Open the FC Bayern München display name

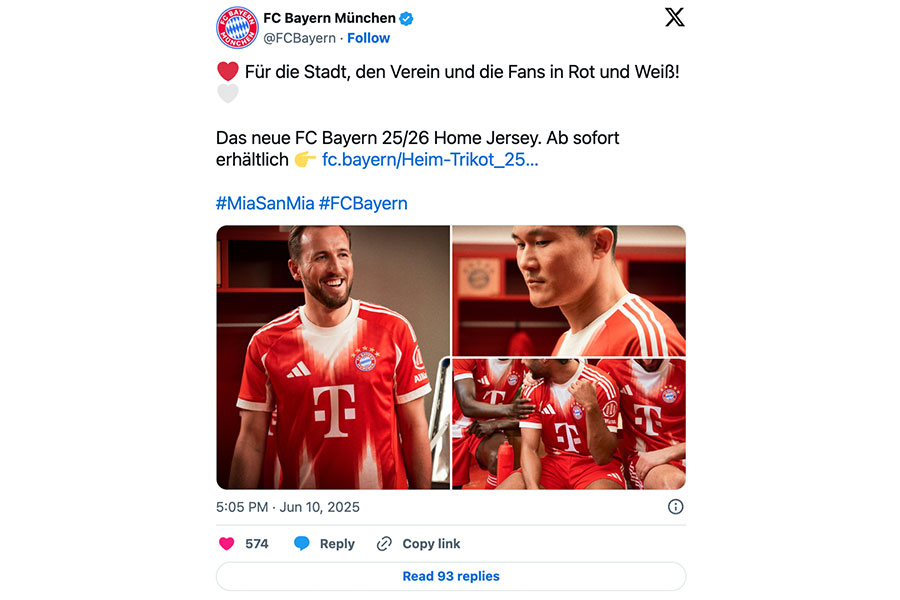(x=329, y=18)
